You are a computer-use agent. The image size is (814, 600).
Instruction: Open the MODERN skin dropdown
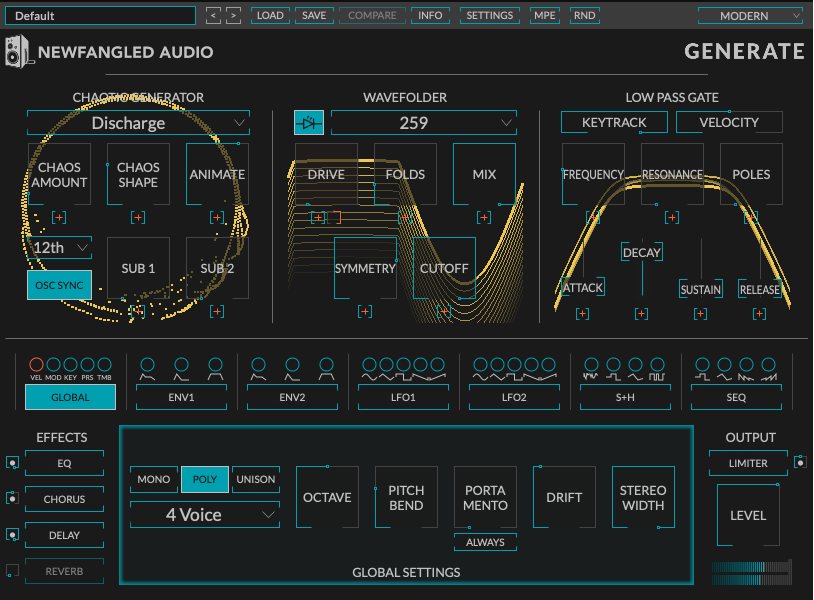pyautogui.click(x=749, y=15)
